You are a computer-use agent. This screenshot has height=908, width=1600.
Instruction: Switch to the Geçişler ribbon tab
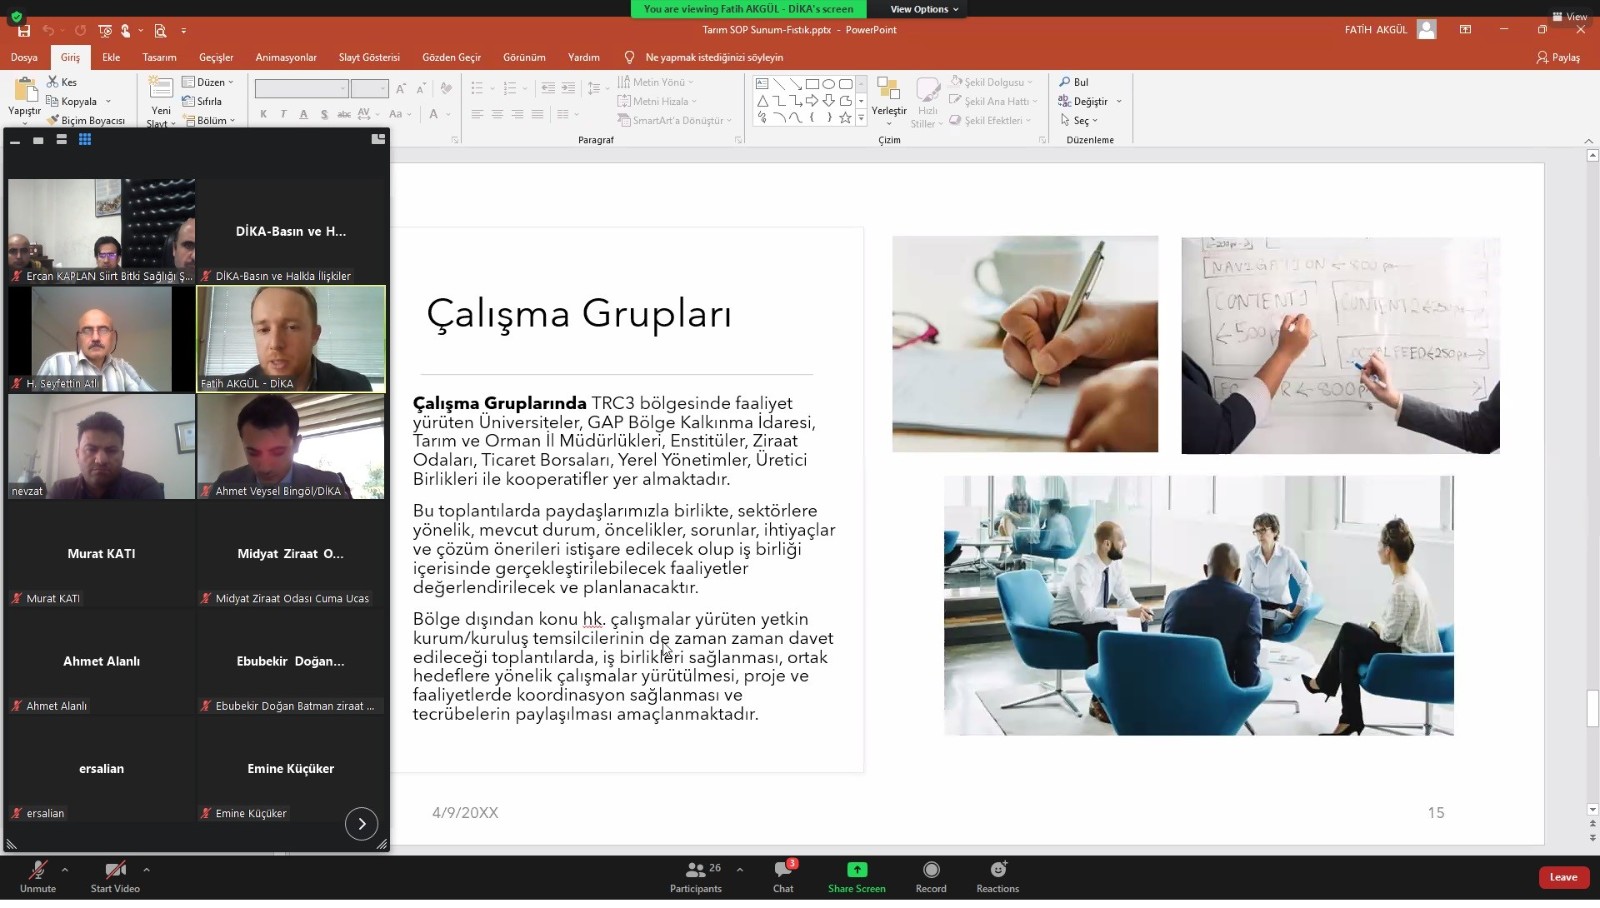[216, 57]
